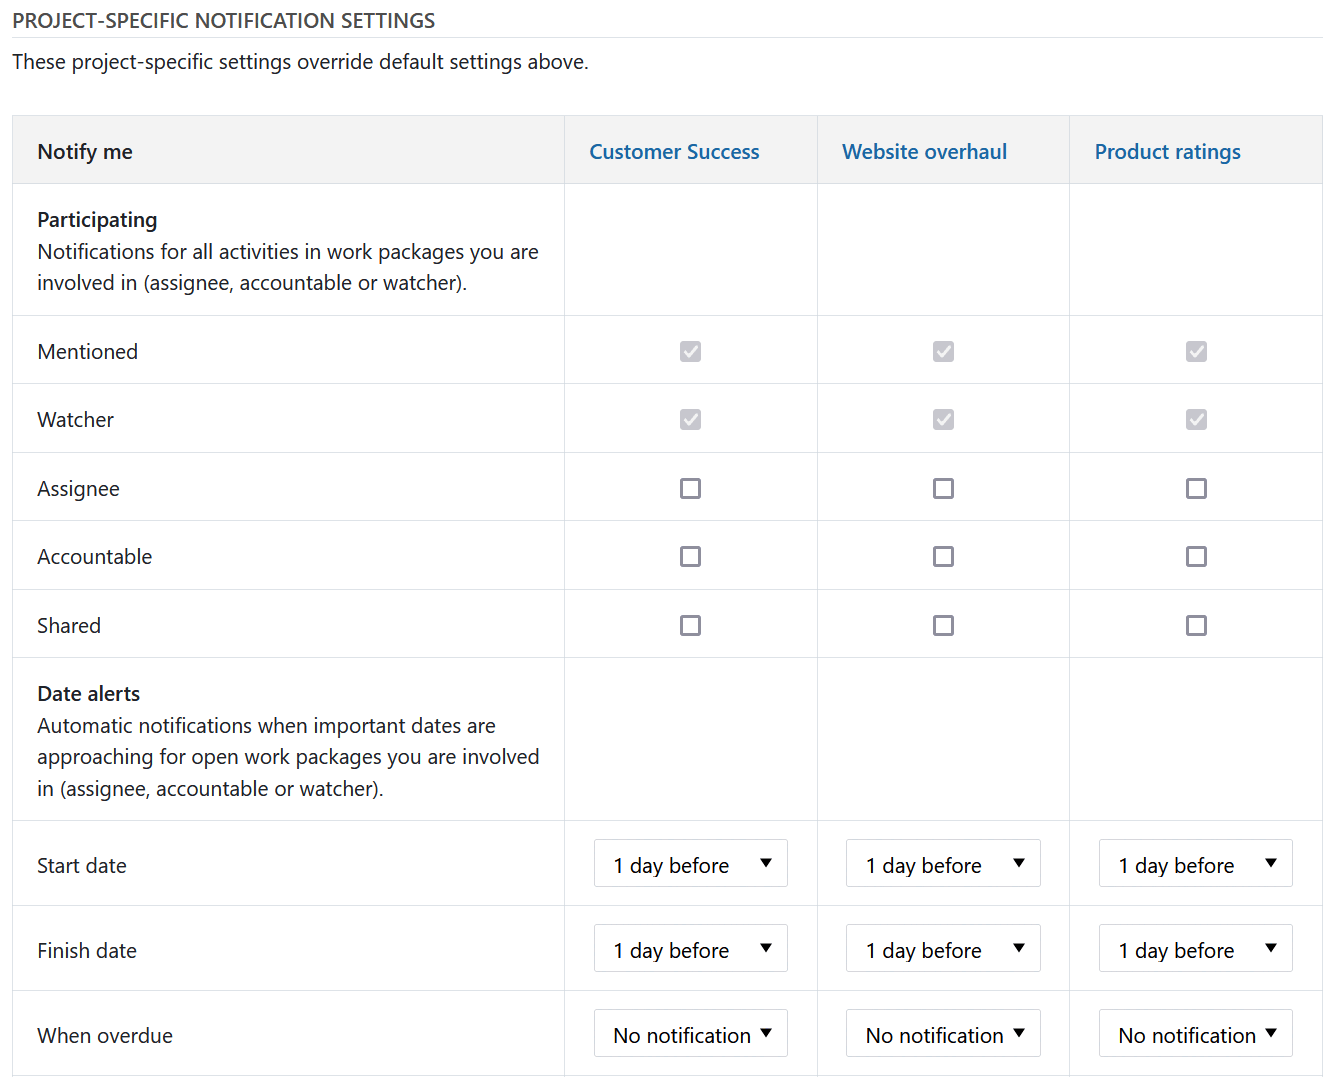The height and width of the screenshot is (1077, 1339).
Task: Enable Assignee notifications for Website overhaul
Action: [943, 488]
